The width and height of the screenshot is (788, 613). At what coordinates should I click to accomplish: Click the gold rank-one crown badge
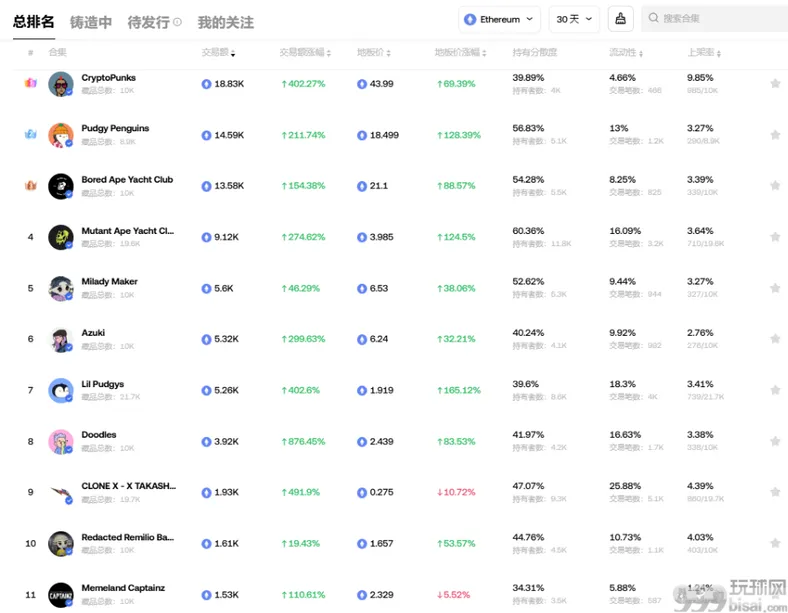coord(31,83)
